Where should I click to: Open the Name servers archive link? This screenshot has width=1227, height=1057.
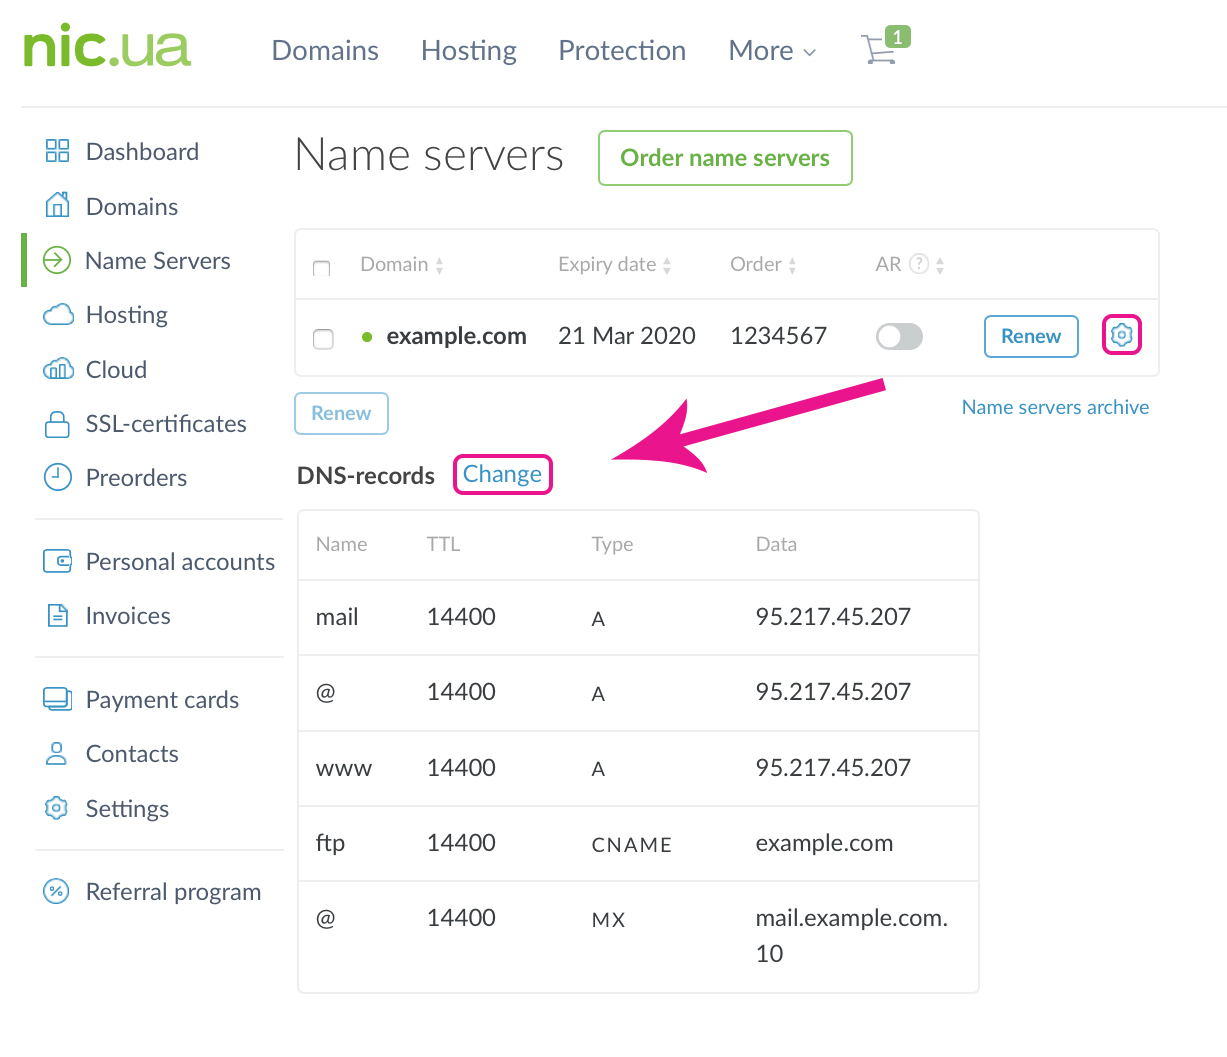(1054, 407)
